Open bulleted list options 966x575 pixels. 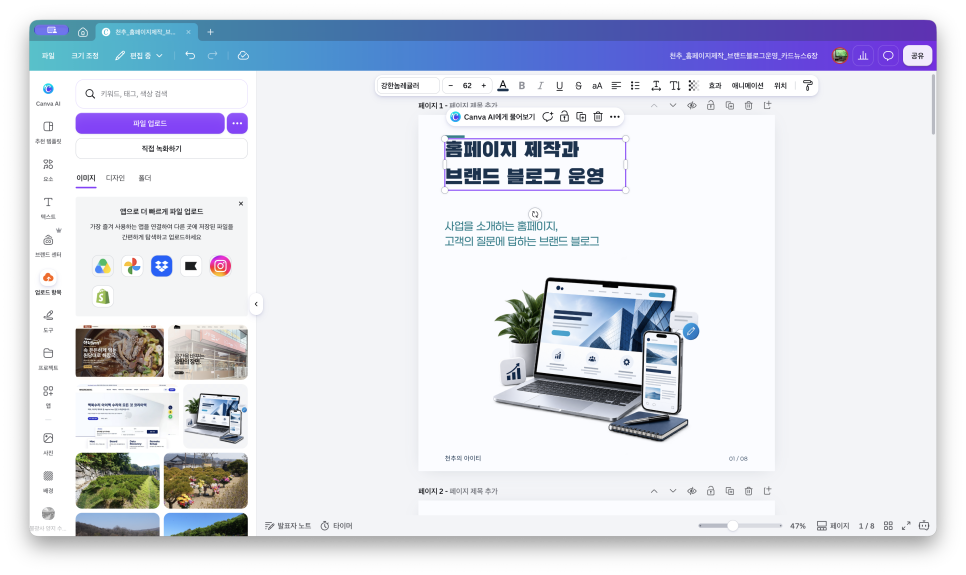(635, 86)
